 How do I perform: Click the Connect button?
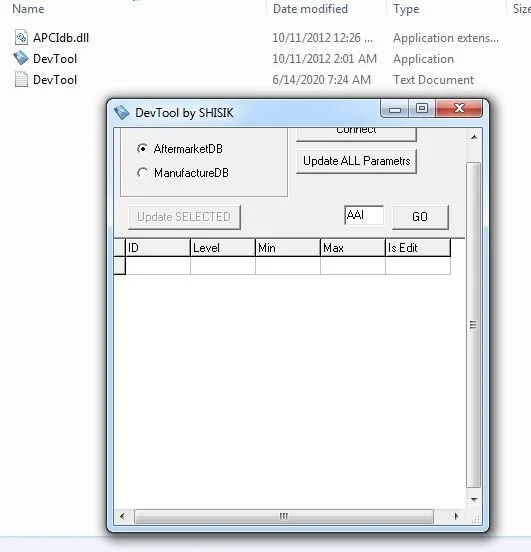[x=356, y=134]
